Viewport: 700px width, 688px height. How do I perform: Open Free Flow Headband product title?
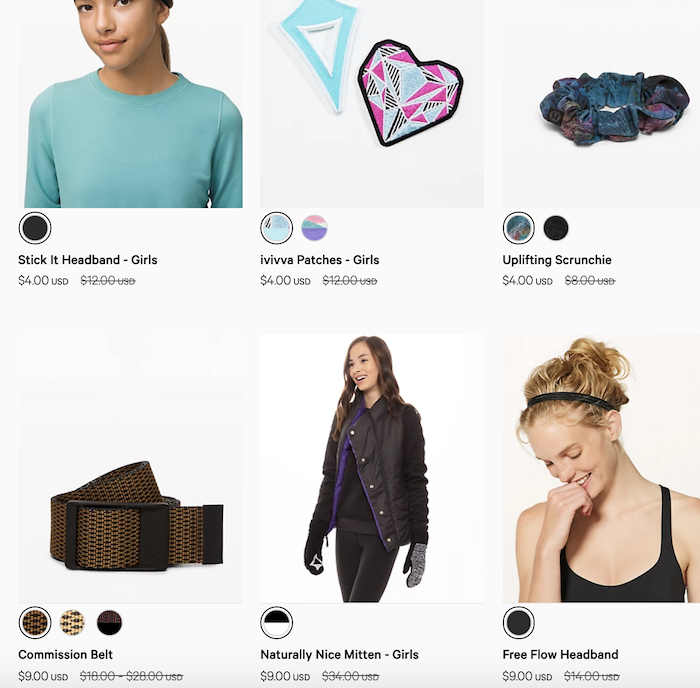560,655
